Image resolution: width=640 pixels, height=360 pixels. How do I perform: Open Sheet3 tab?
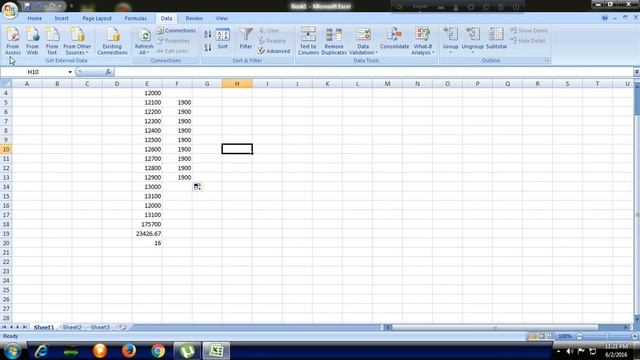100,327
